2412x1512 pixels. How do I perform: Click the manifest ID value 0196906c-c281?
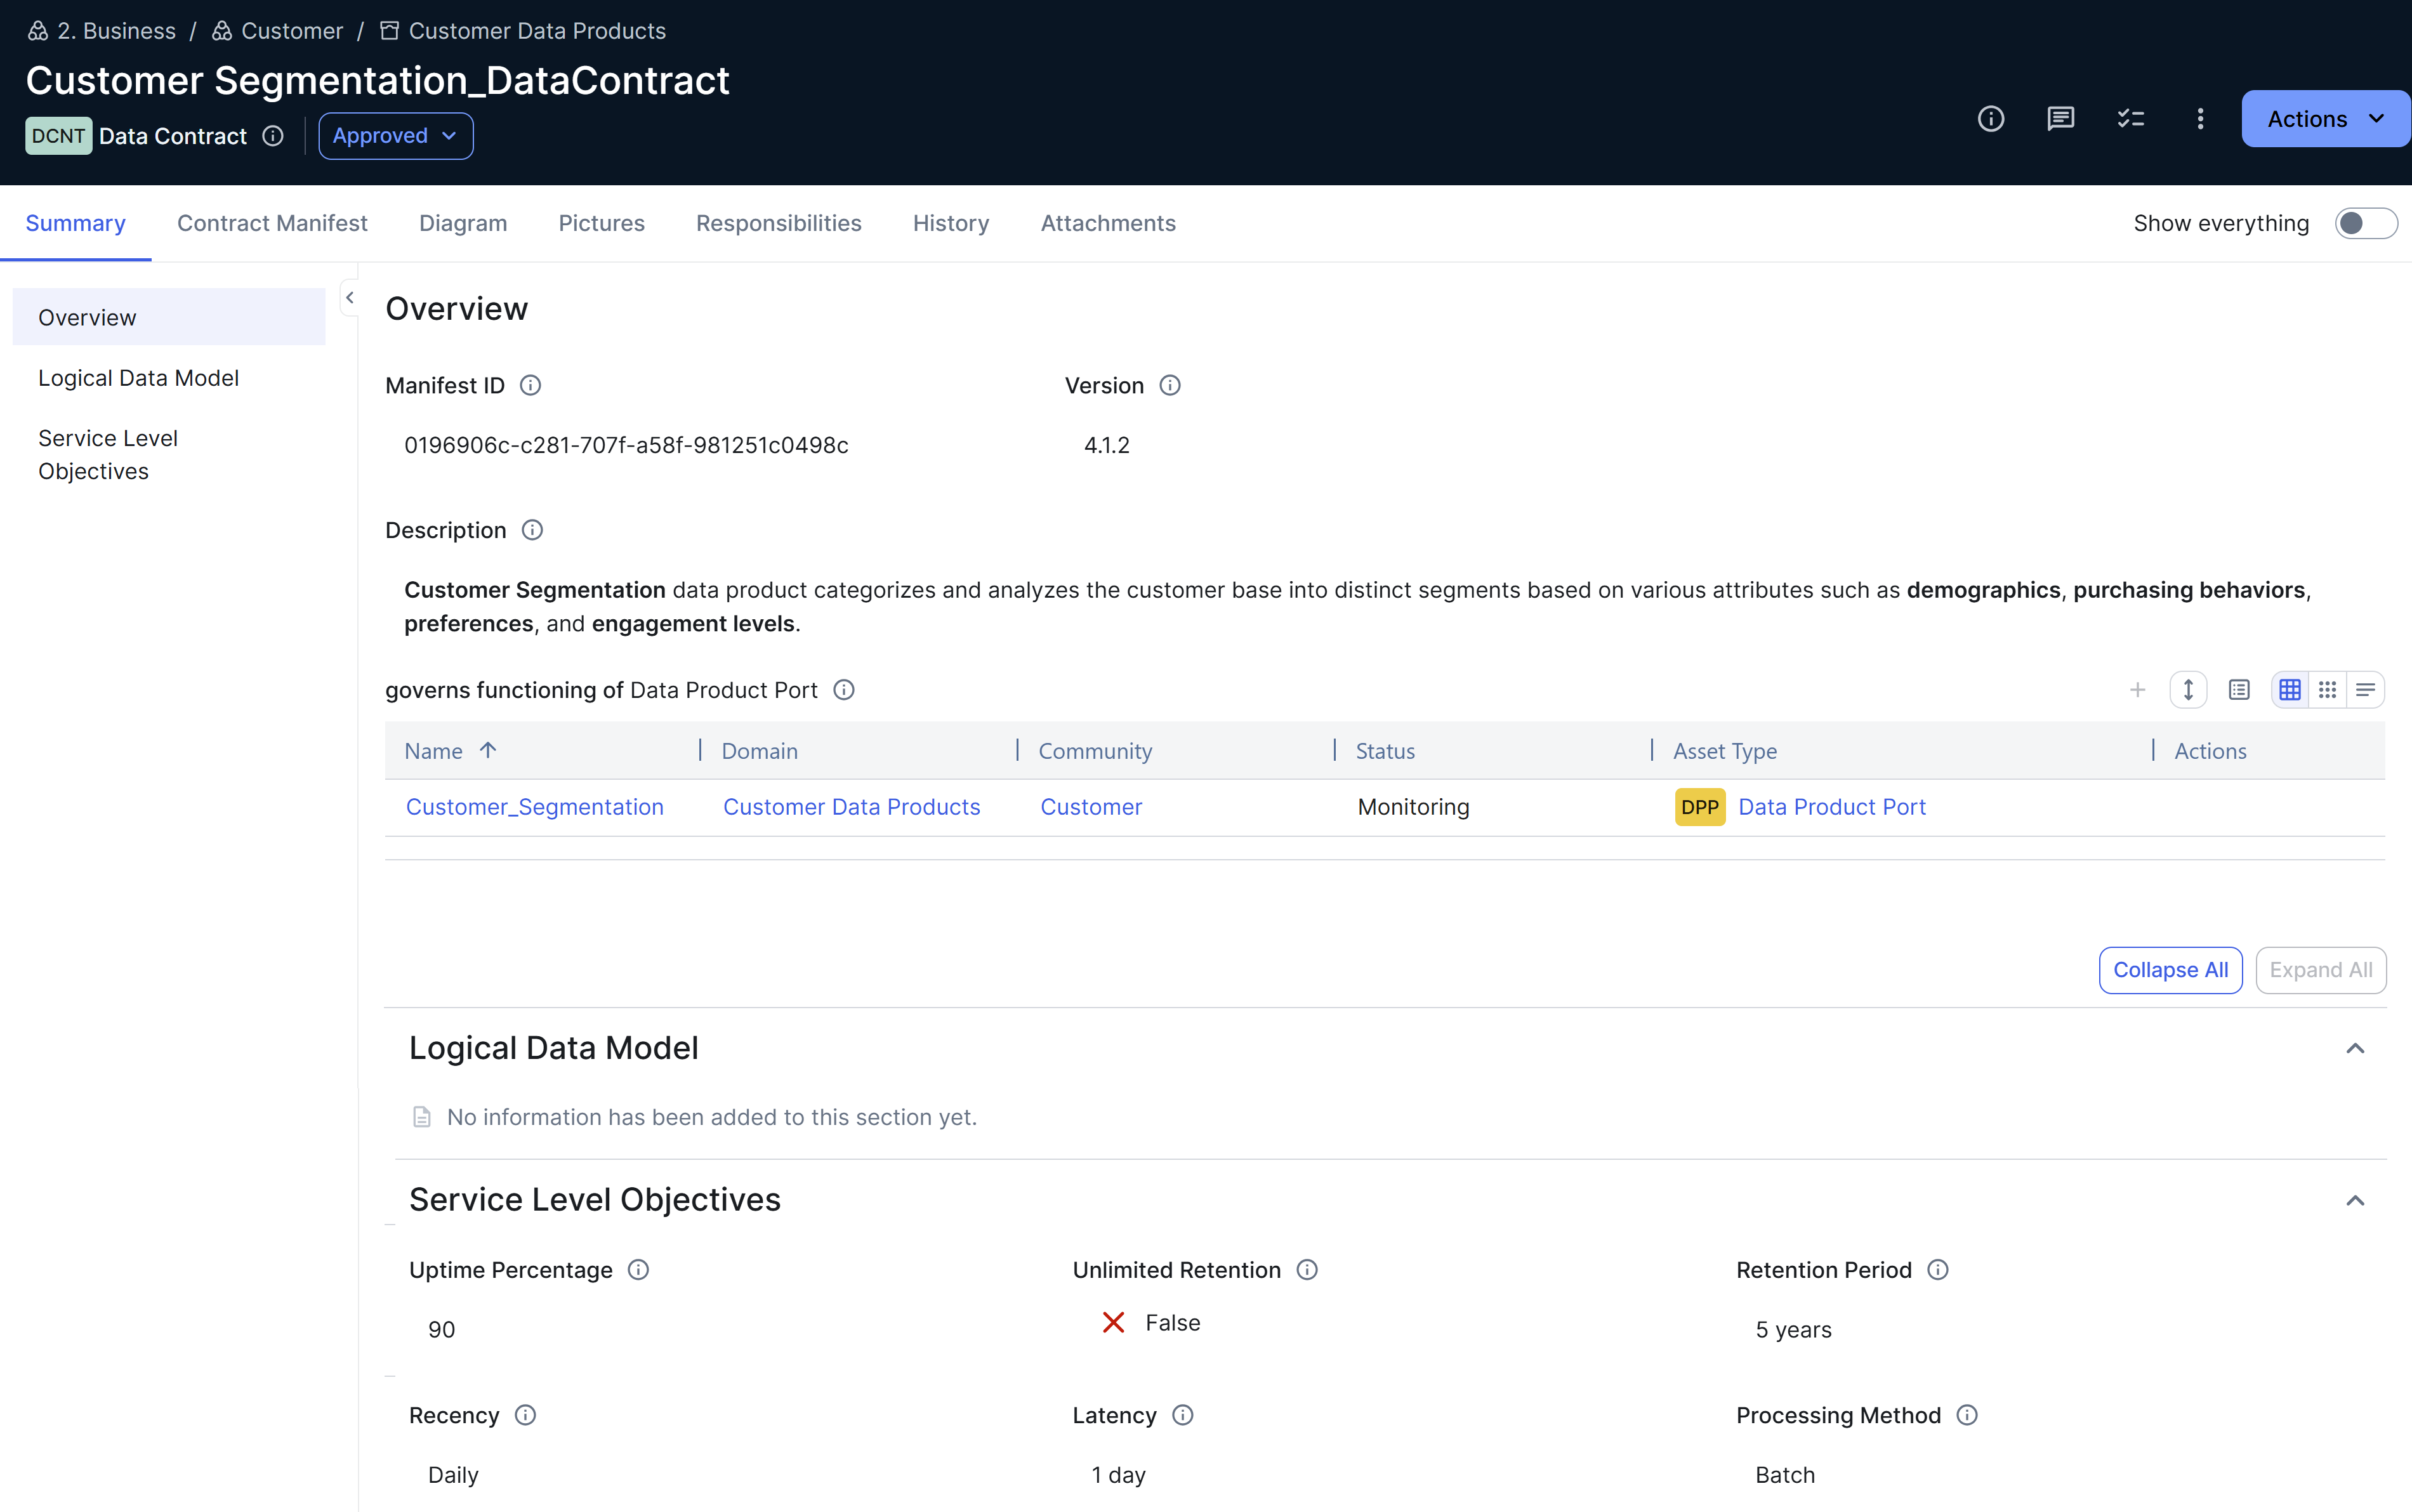tap(626, 445)
